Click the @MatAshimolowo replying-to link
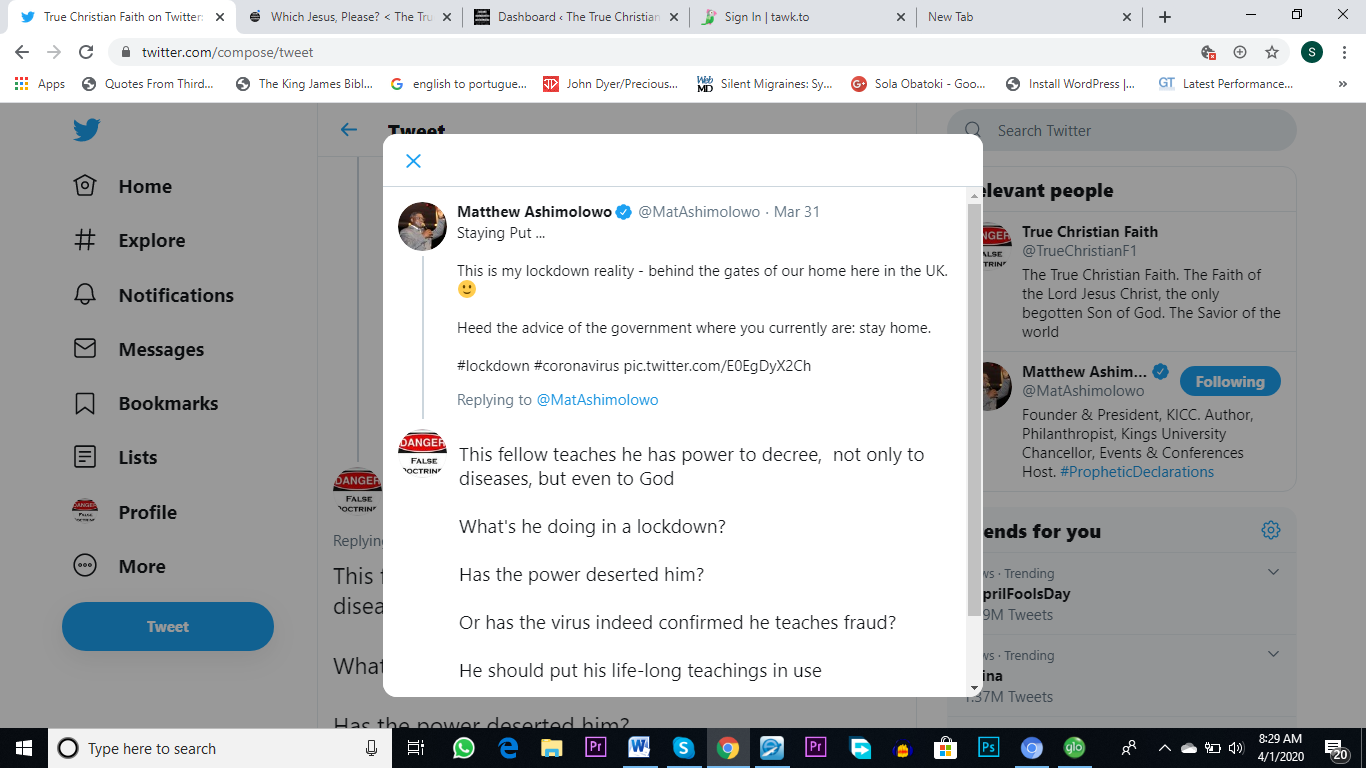The height and width of the screenshot is (768, 1366). point(597,400)
